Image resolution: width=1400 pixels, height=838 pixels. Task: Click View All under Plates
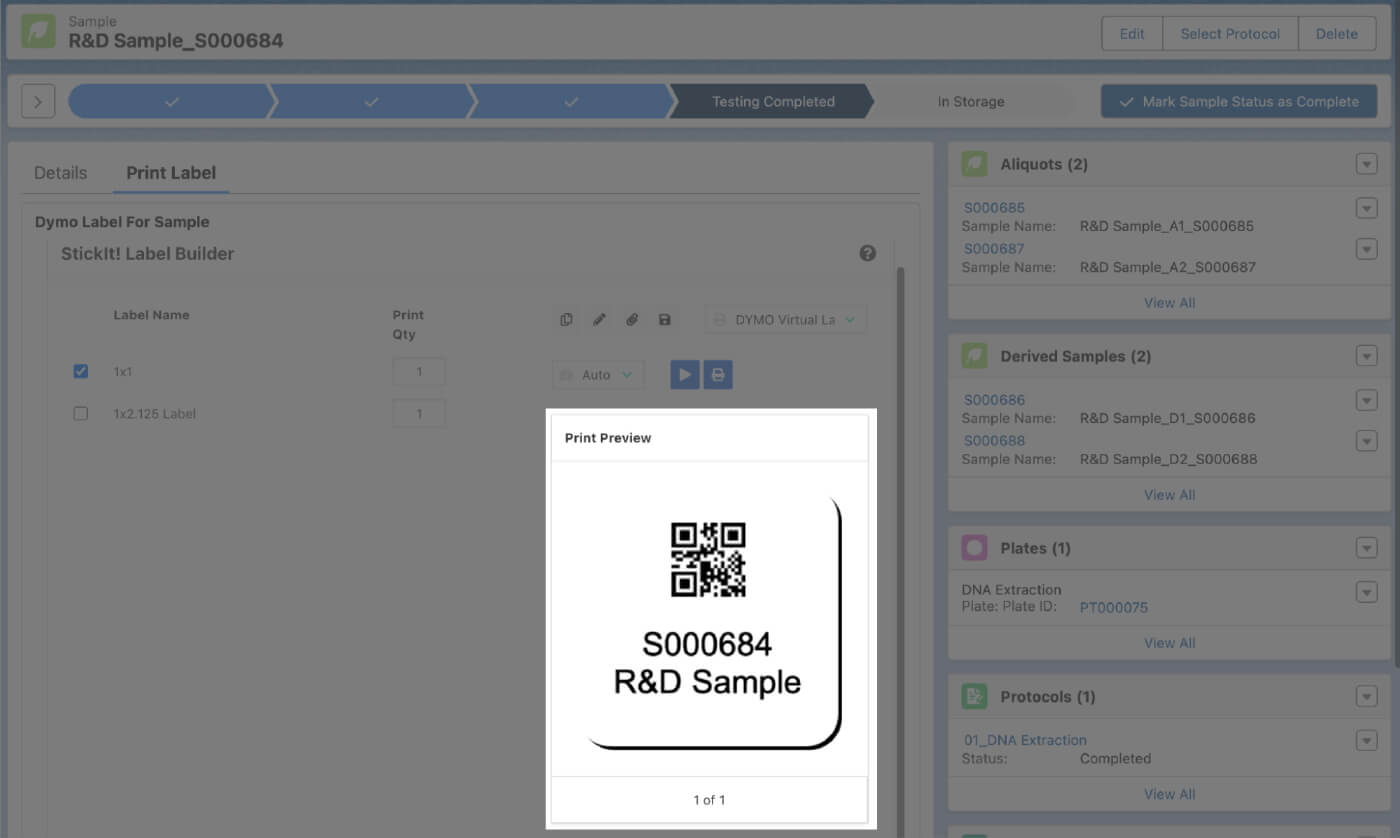pos(1169,643)
